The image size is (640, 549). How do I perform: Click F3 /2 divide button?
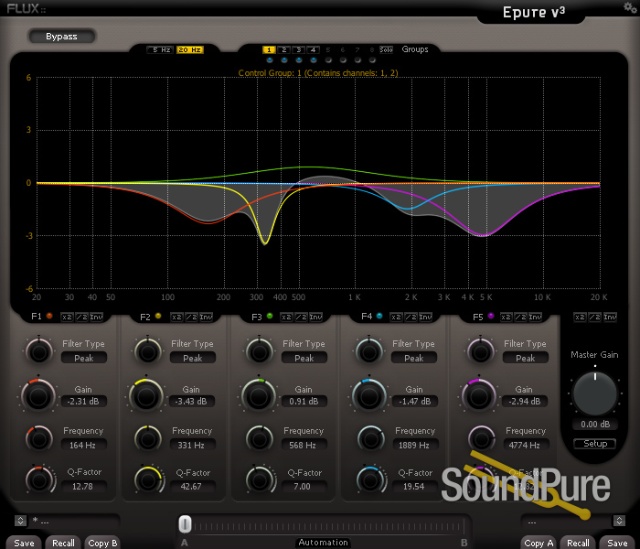(301, 317)
